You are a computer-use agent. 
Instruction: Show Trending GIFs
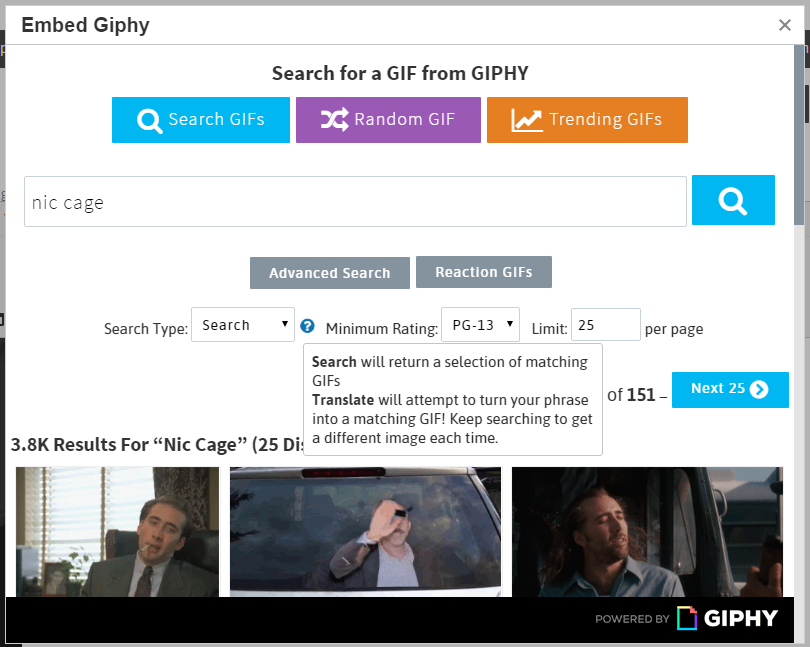tap(587, 120)
